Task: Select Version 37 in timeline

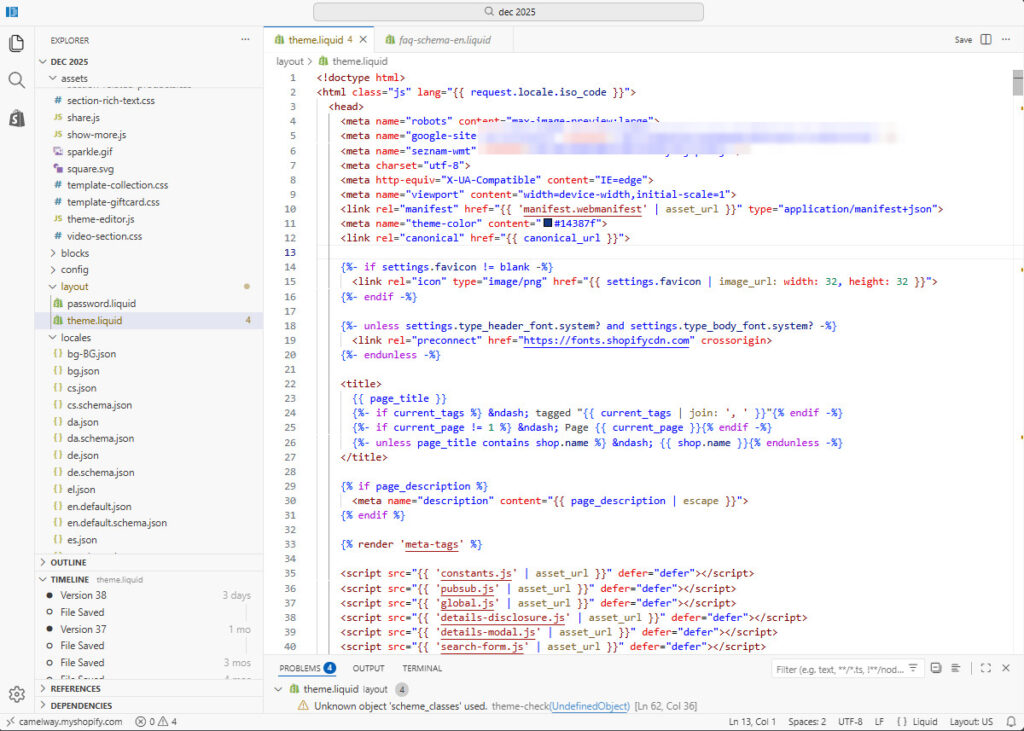Action: pos(83,629)
